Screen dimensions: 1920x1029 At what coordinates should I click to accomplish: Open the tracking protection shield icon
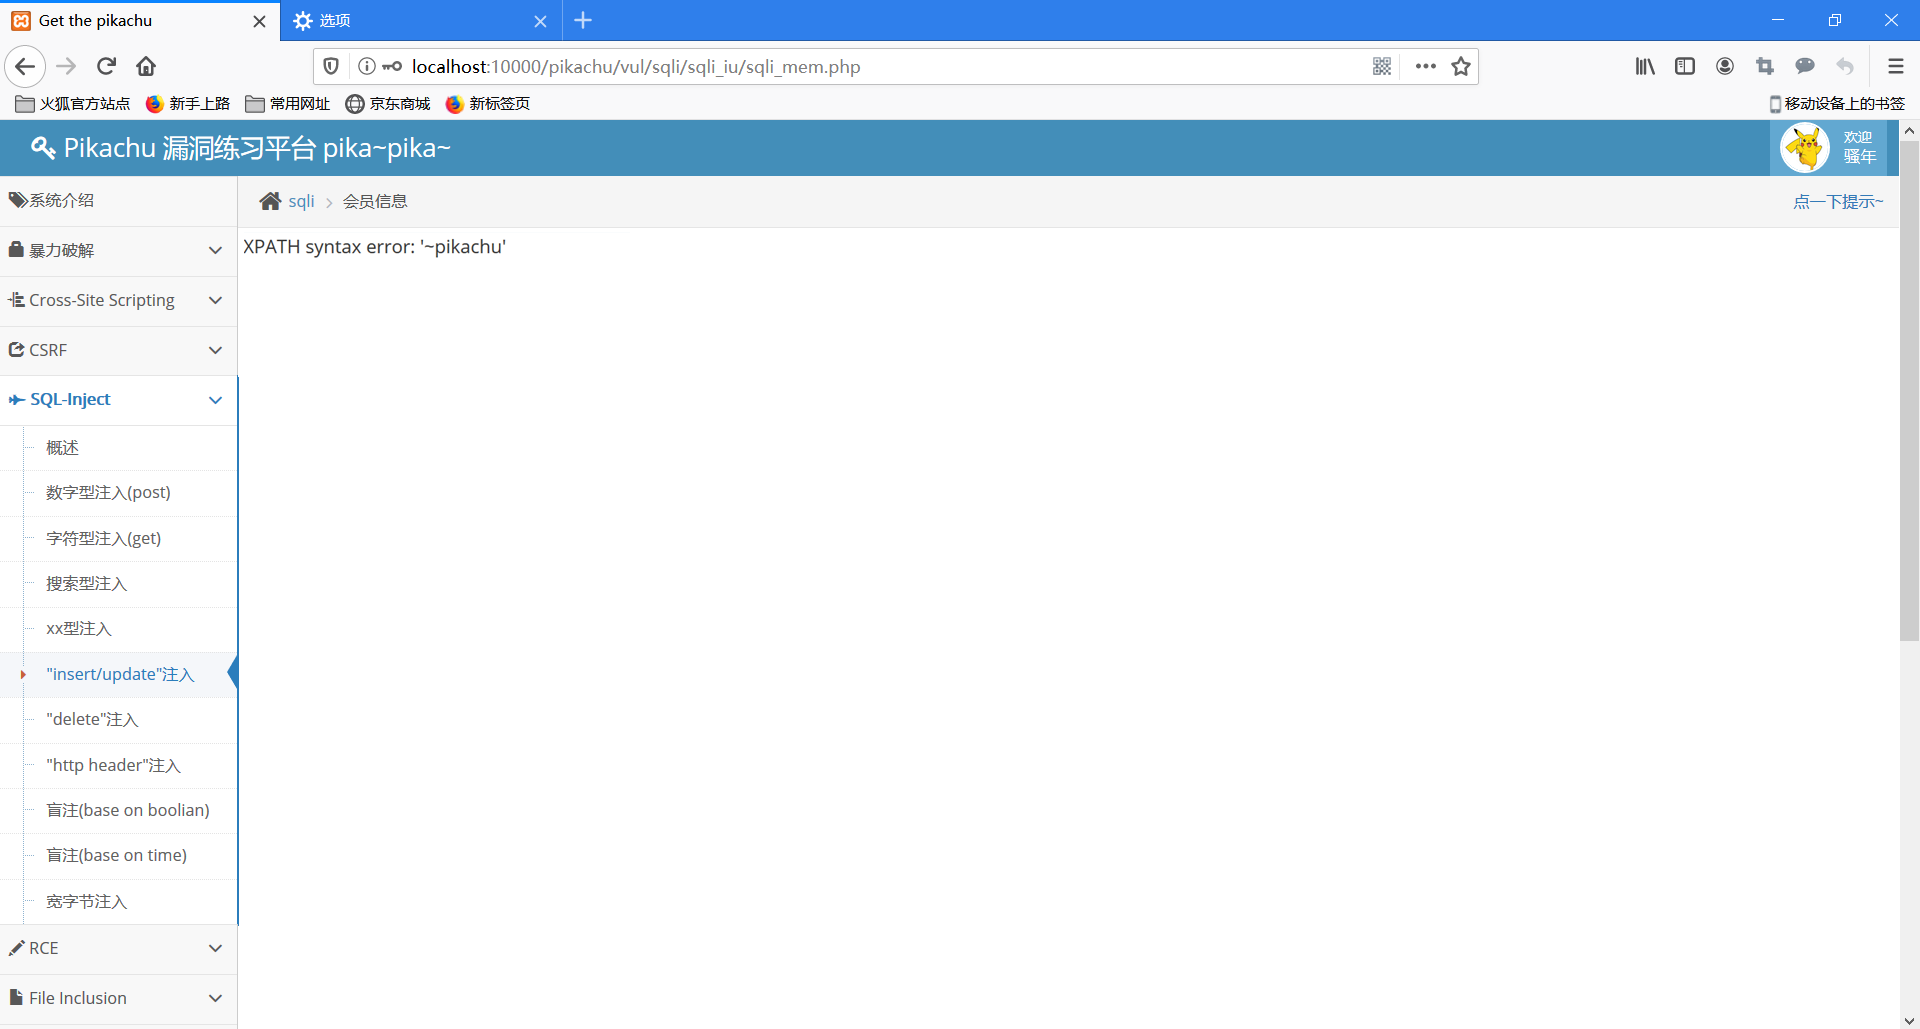[x=331, y=66]
